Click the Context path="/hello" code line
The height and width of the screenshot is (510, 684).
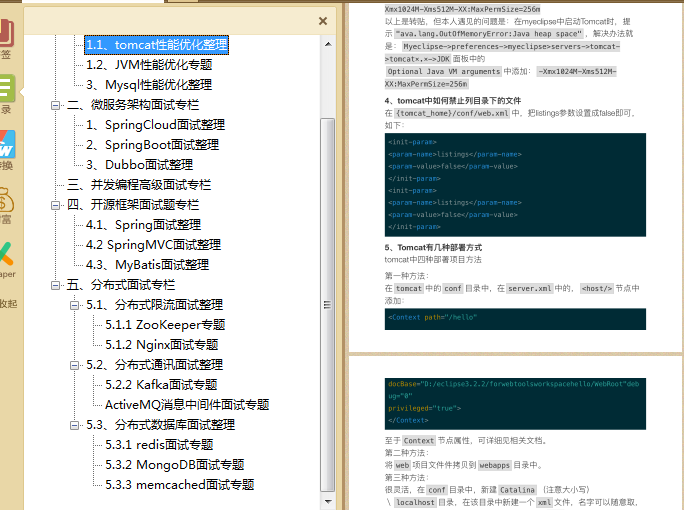[x=433, y=318]
